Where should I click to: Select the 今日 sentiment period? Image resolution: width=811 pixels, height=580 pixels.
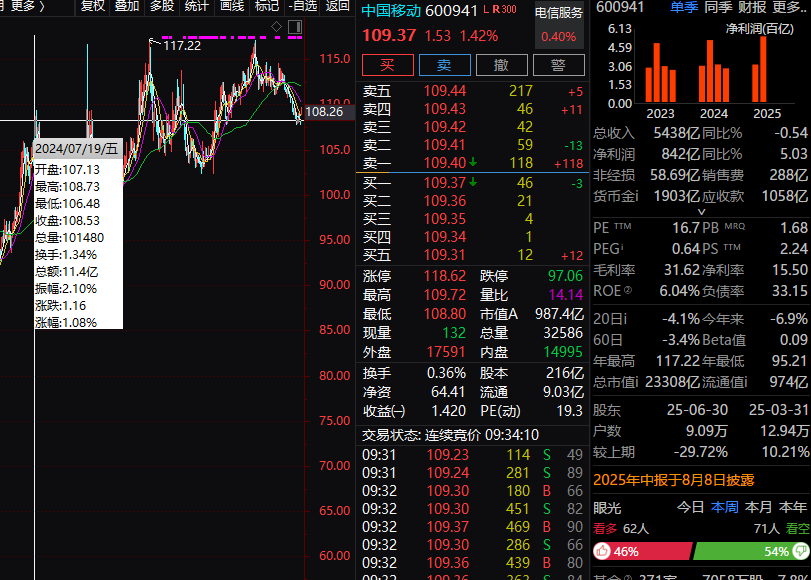tap(690, 507)
